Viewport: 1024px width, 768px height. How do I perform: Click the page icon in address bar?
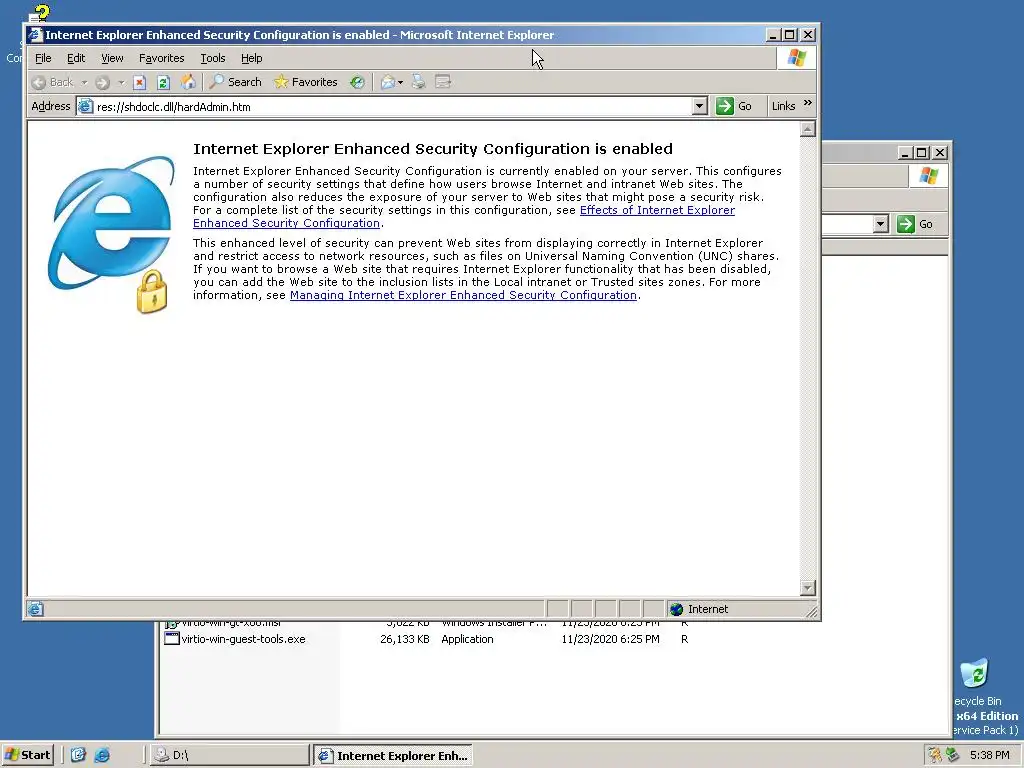click(x=86, y=106)
